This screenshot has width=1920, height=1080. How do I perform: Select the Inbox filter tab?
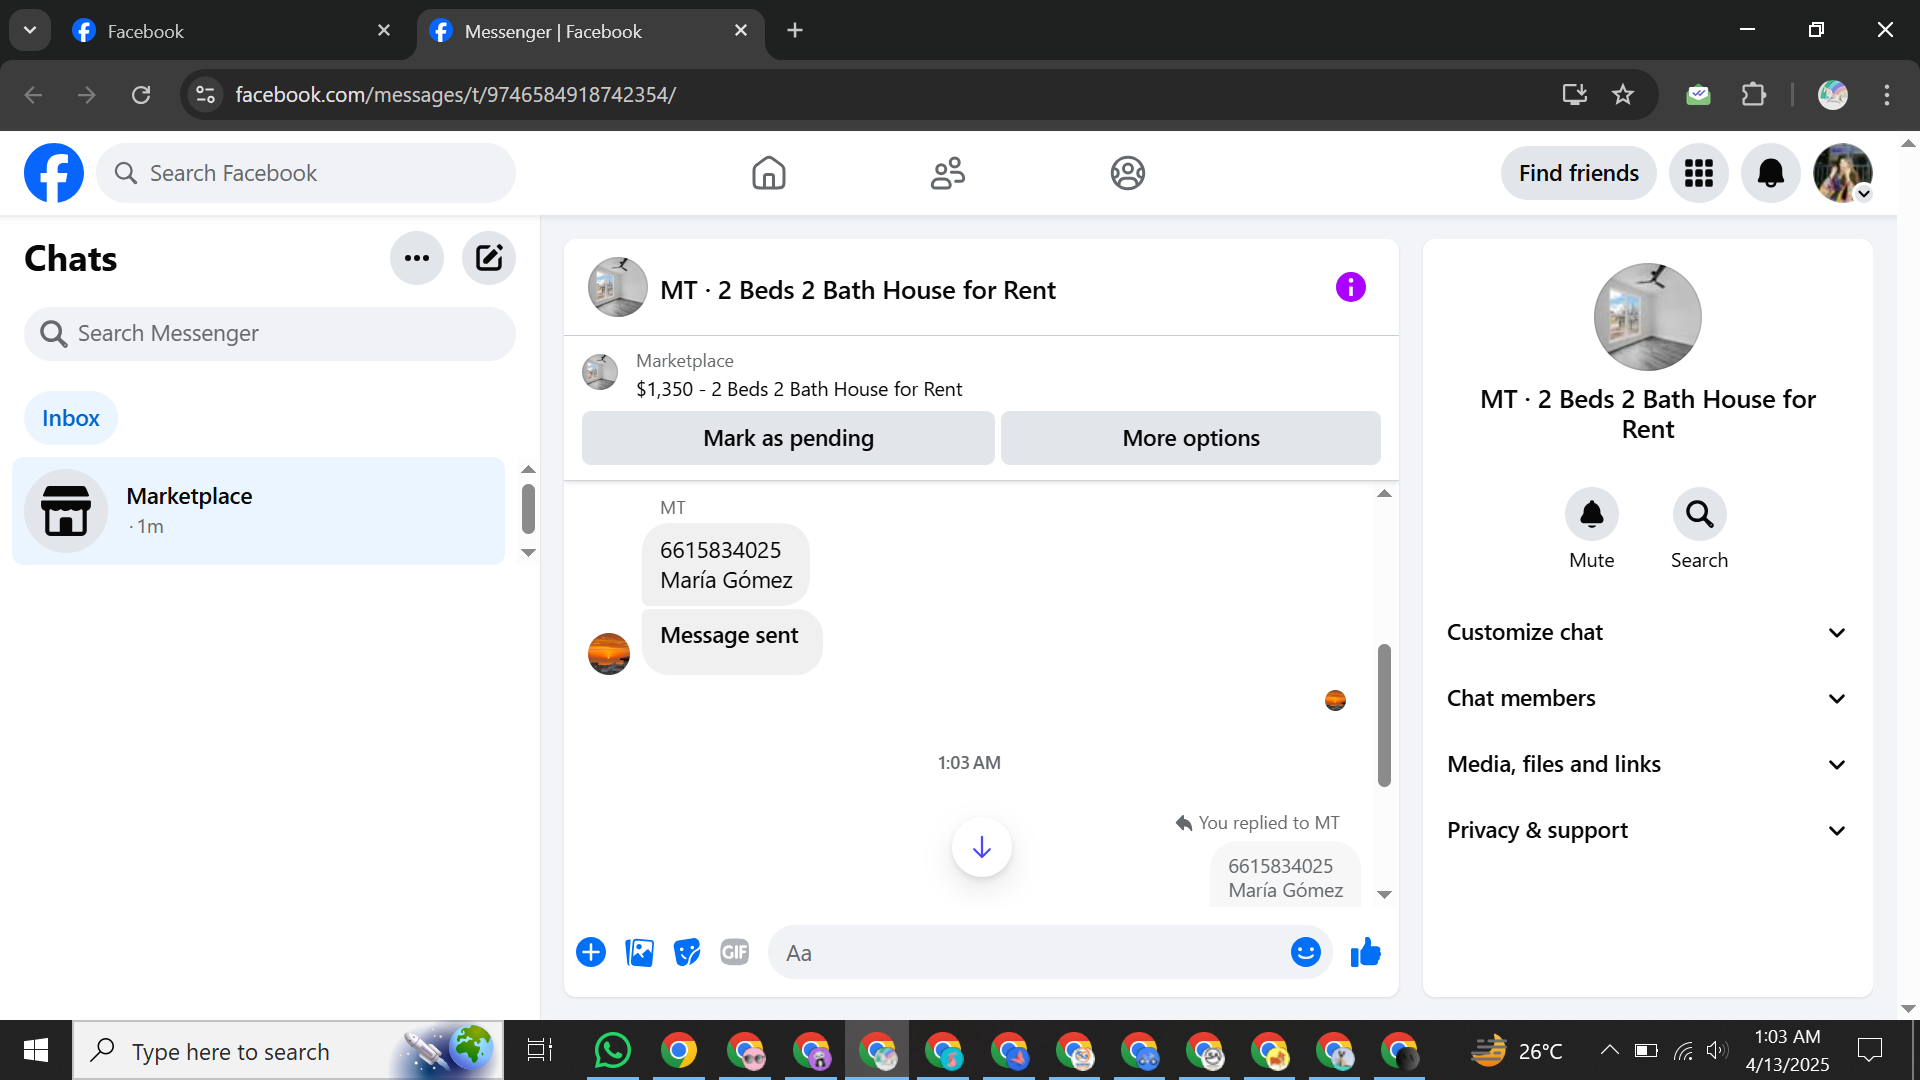click(x=71, y=418)
